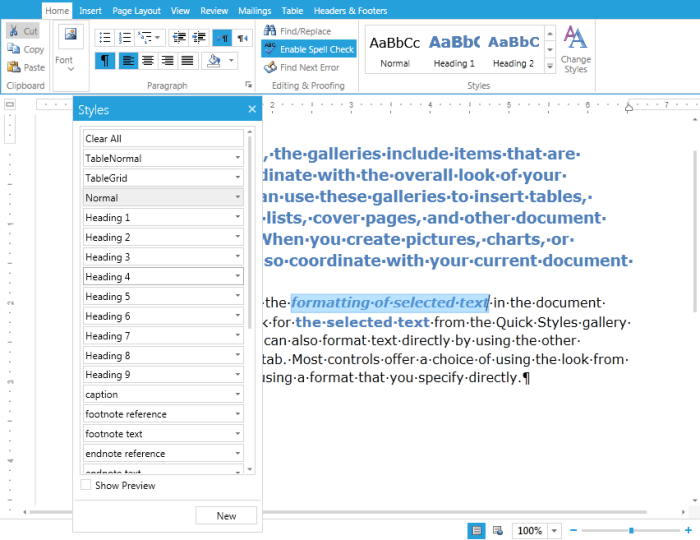Apply numbered list formatting
This screenshot has width=700, height=540.
125,38
